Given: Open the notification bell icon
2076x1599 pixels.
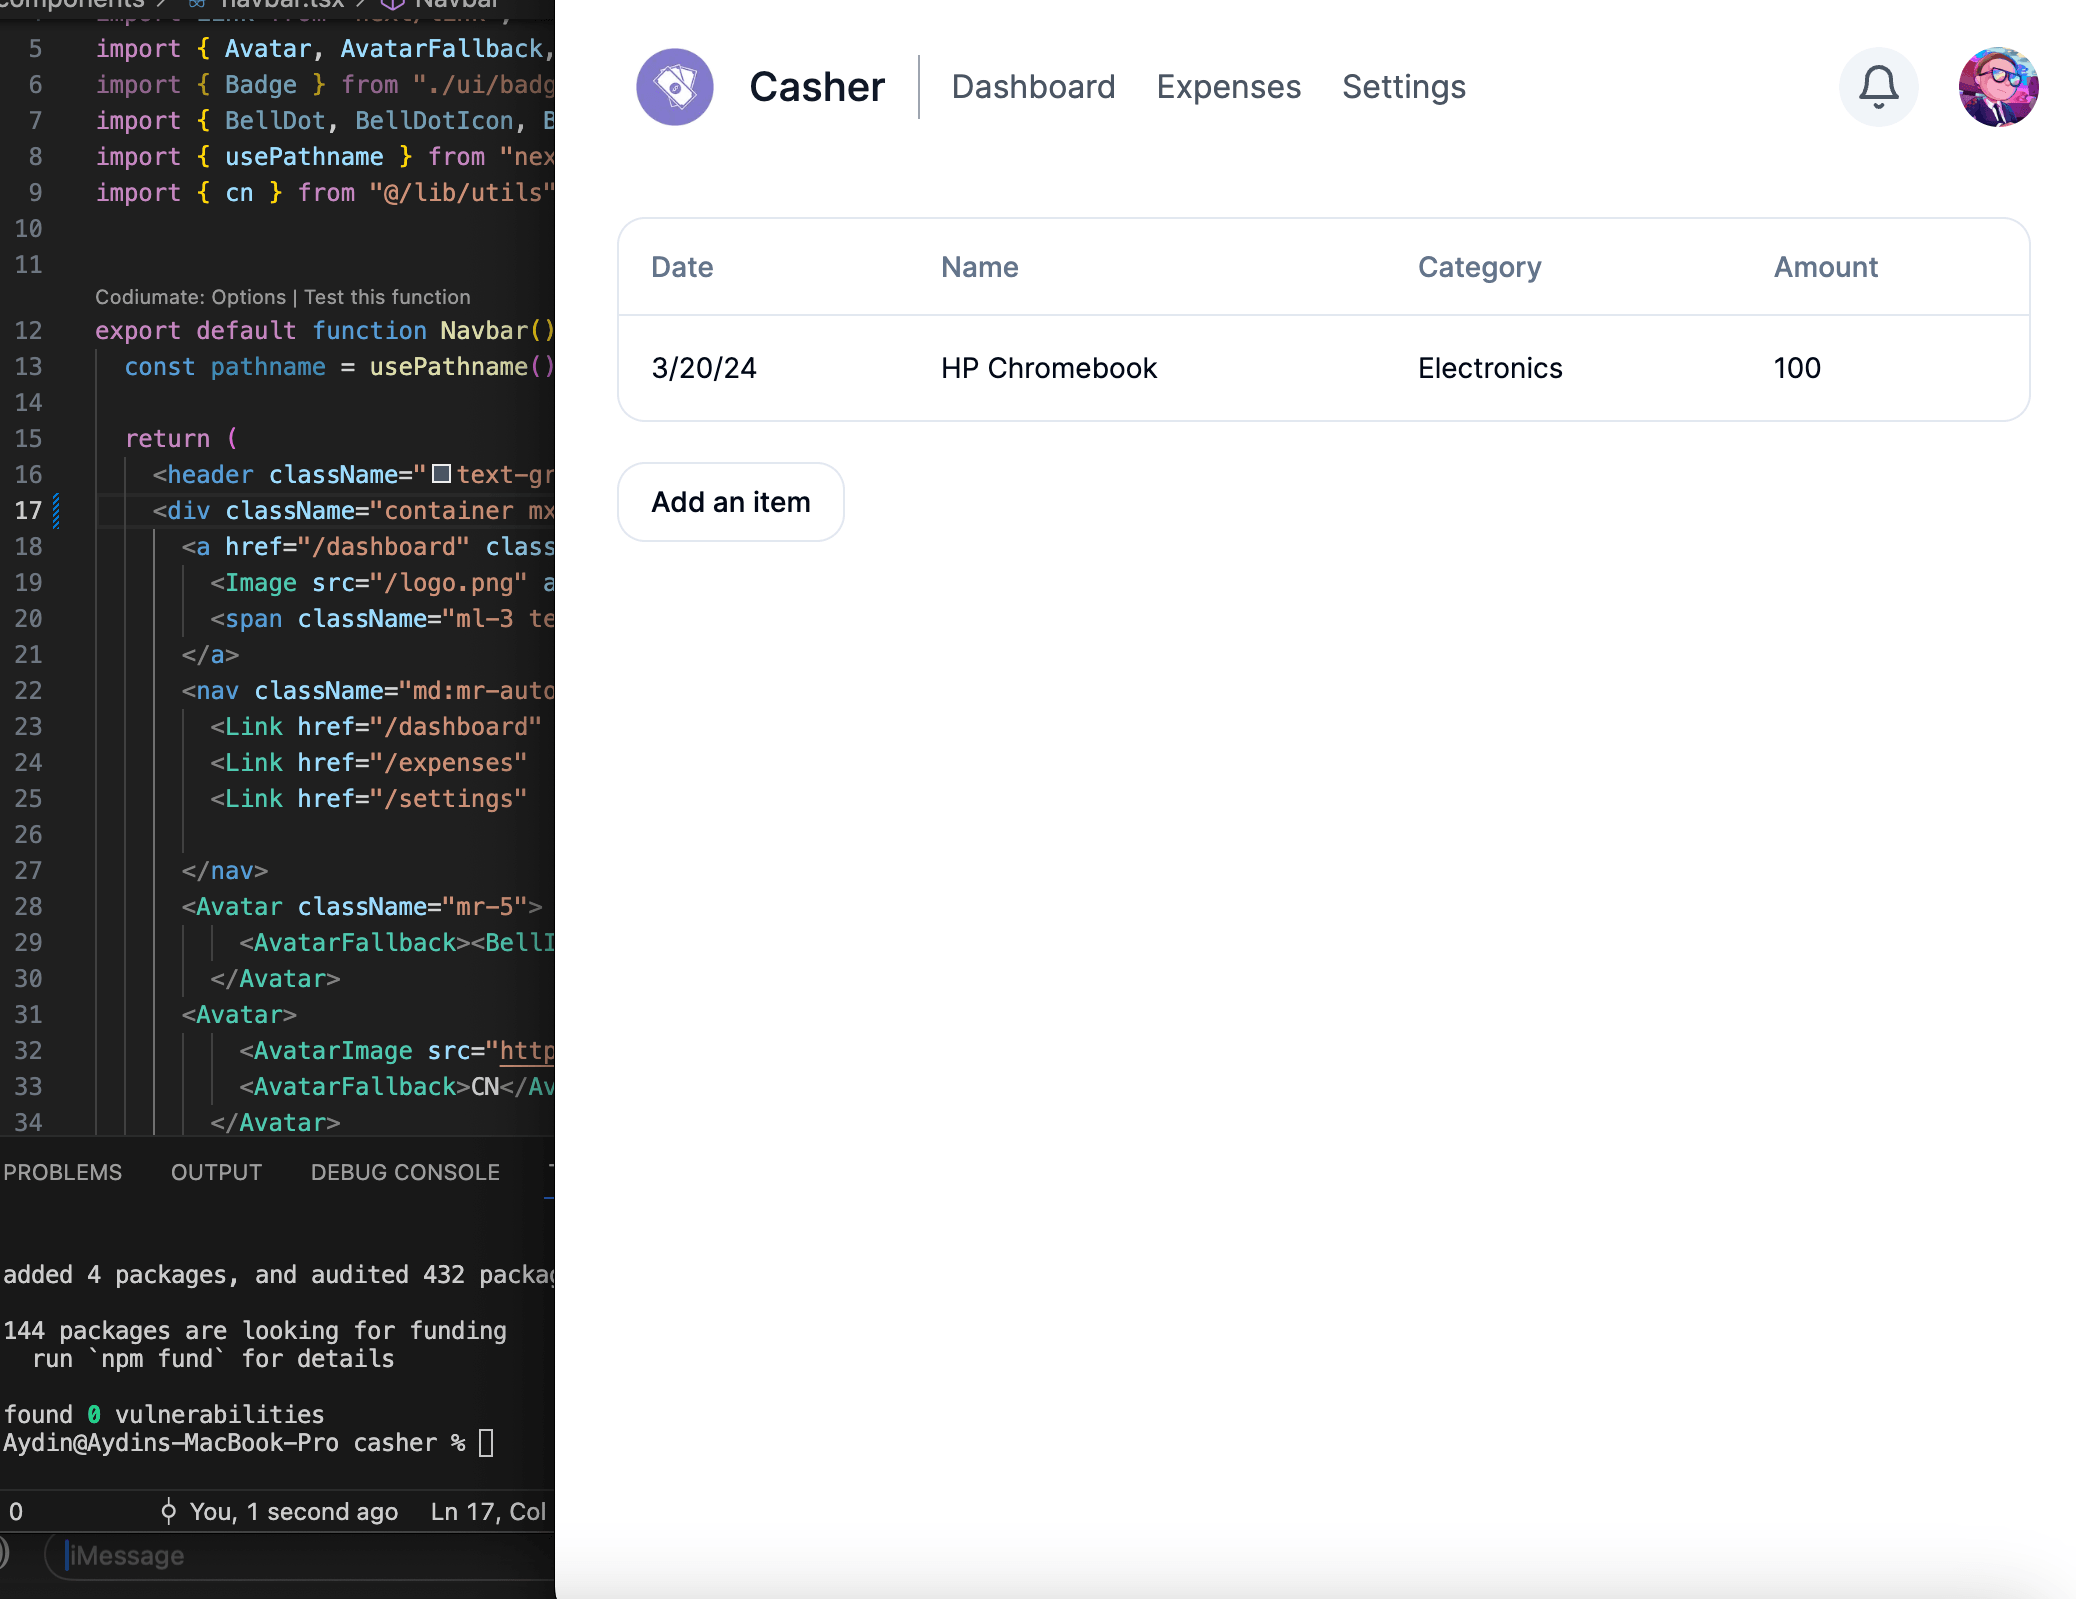Looking at the screenshot, I should point(1876,86).
